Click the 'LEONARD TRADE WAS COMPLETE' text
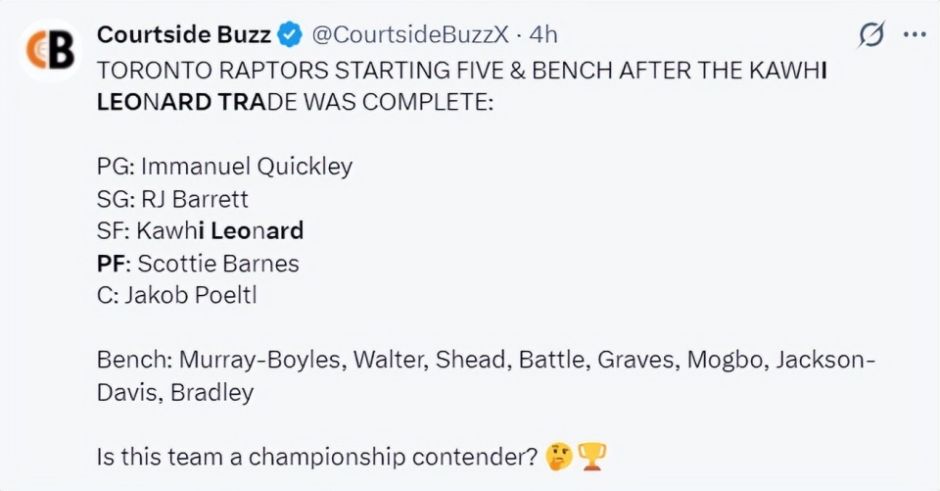This screenshot has width=940, height=491. 295,102
